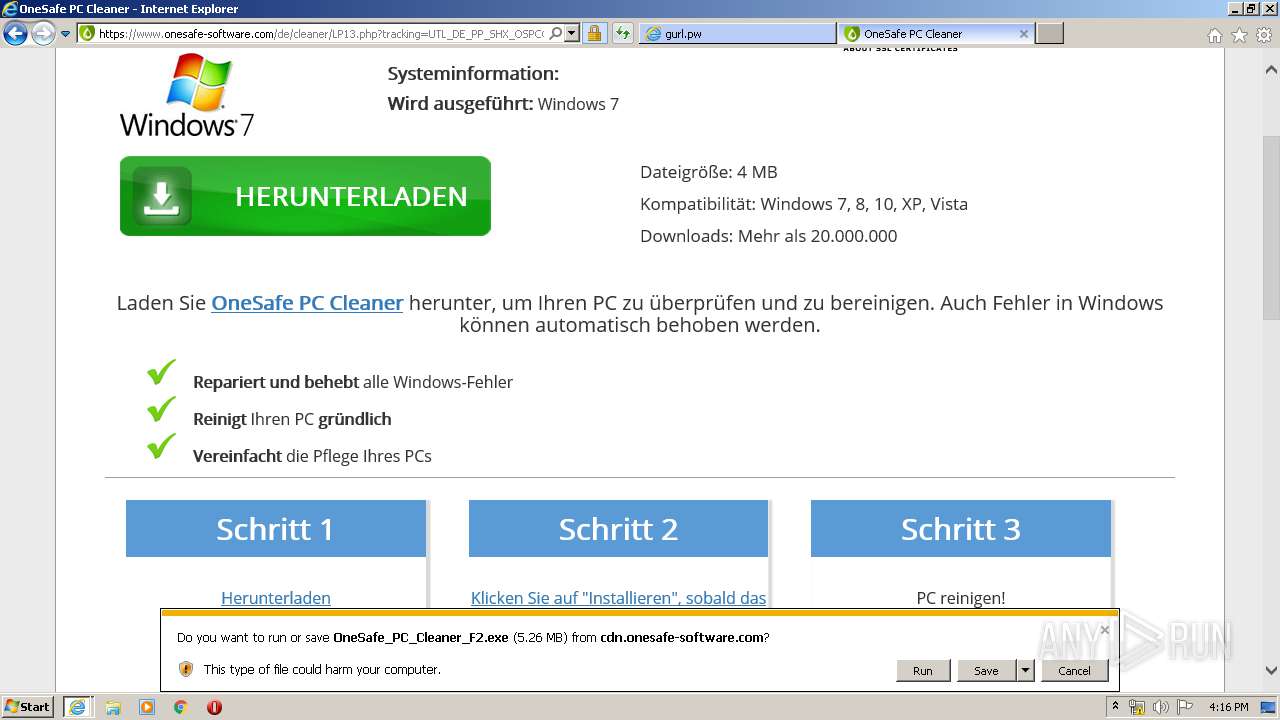Click the security lock icon

[x=594, y=33]
